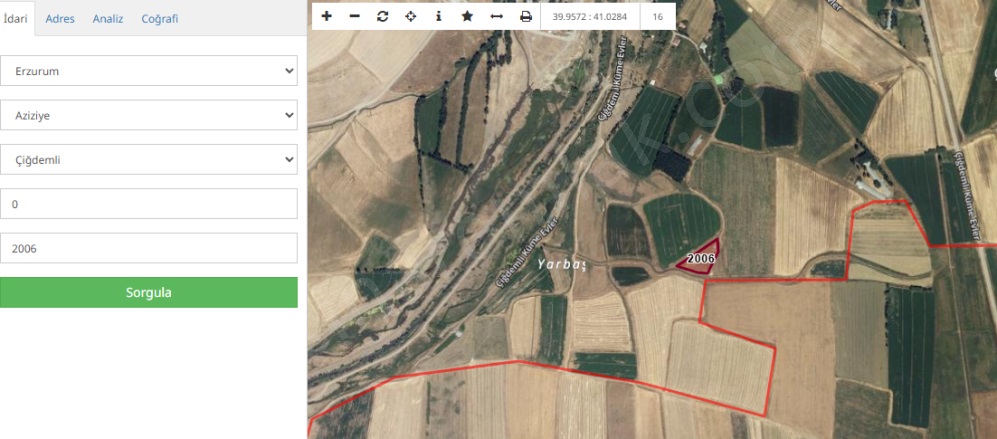Select the İdari tab
The height and width of the screenshot is (439, 997).
point(15,19)
